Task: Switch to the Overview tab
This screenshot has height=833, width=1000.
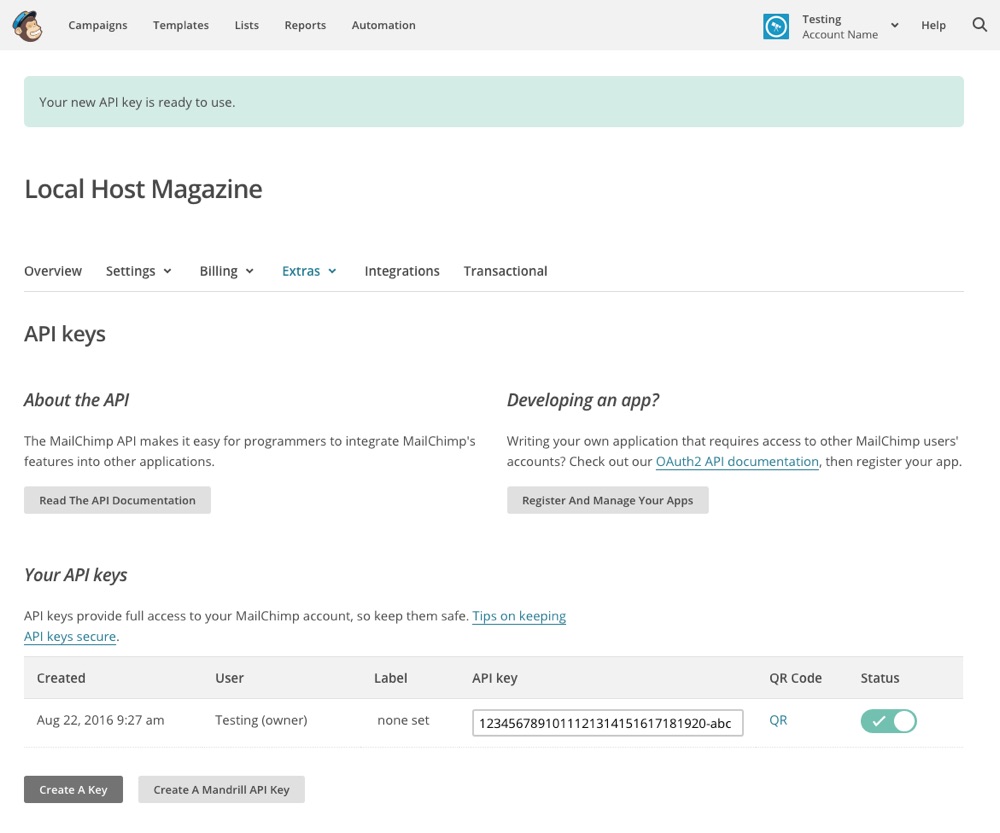Action: [53, 271]
